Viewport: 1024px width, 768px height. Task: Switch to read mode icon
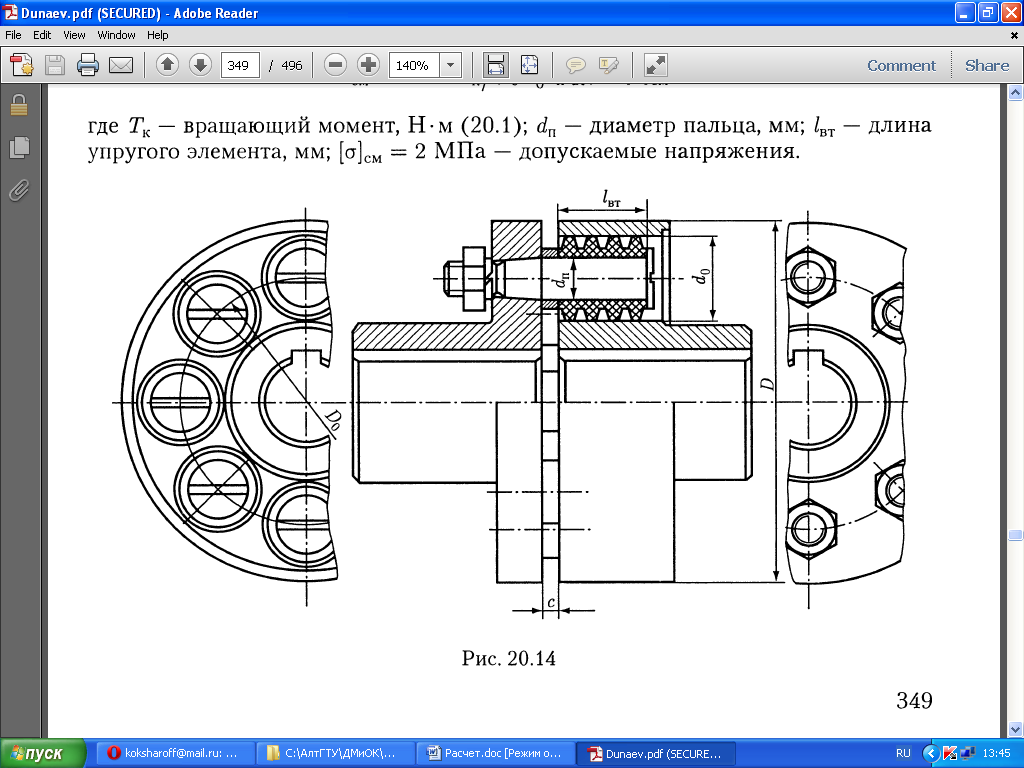pyautogui.click(x=655, y=65)
